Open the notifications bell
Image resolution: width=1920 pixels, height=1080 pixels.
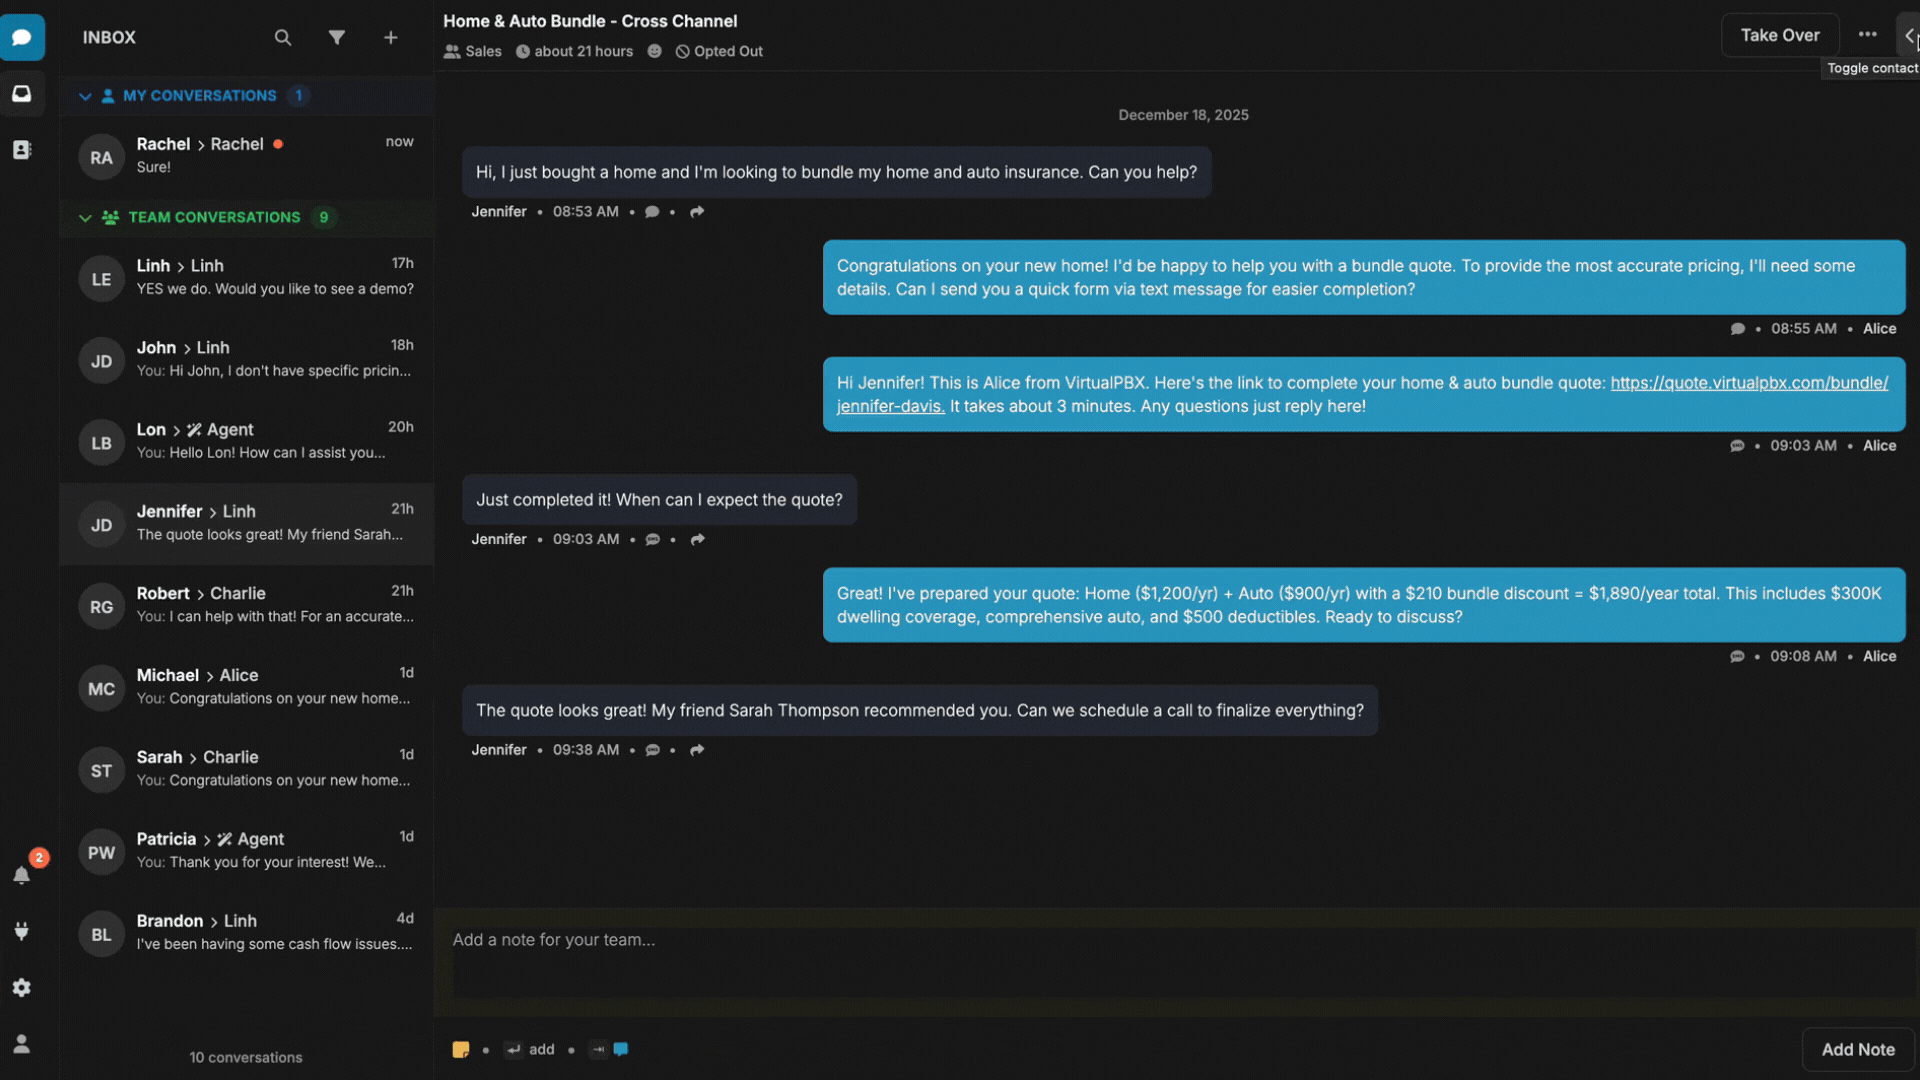pyautogui.click(x=22, y=875)
